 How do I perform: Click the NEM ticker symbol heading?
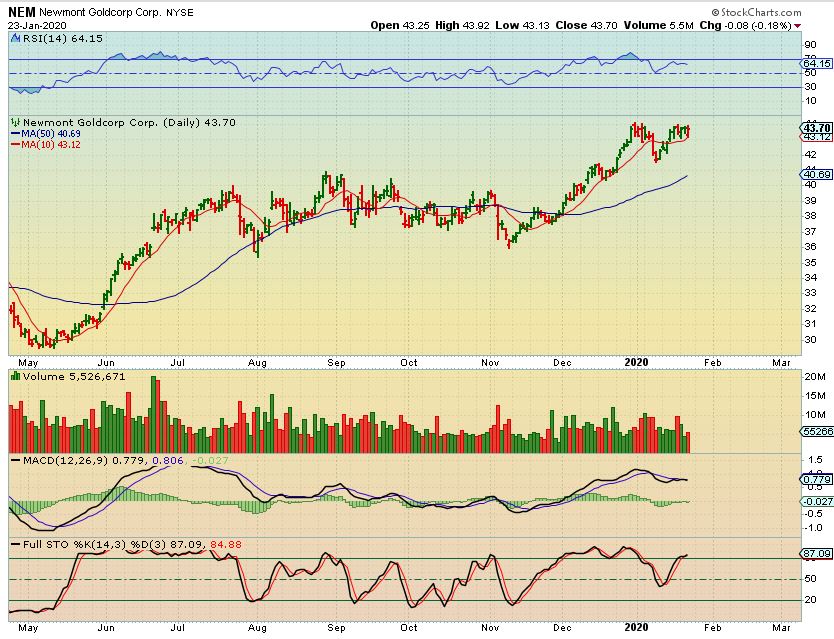(22, 12)
